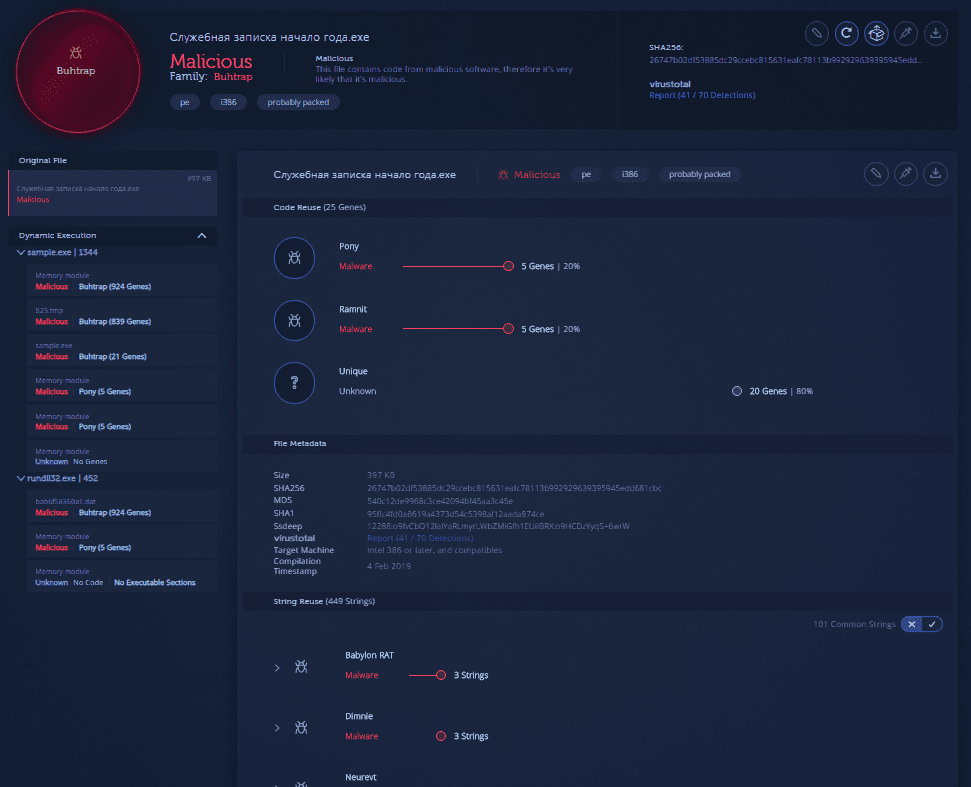Viewport: 971px width, 787px height.
Task: Click the SHA1 hash value
Action: (456, 514)
